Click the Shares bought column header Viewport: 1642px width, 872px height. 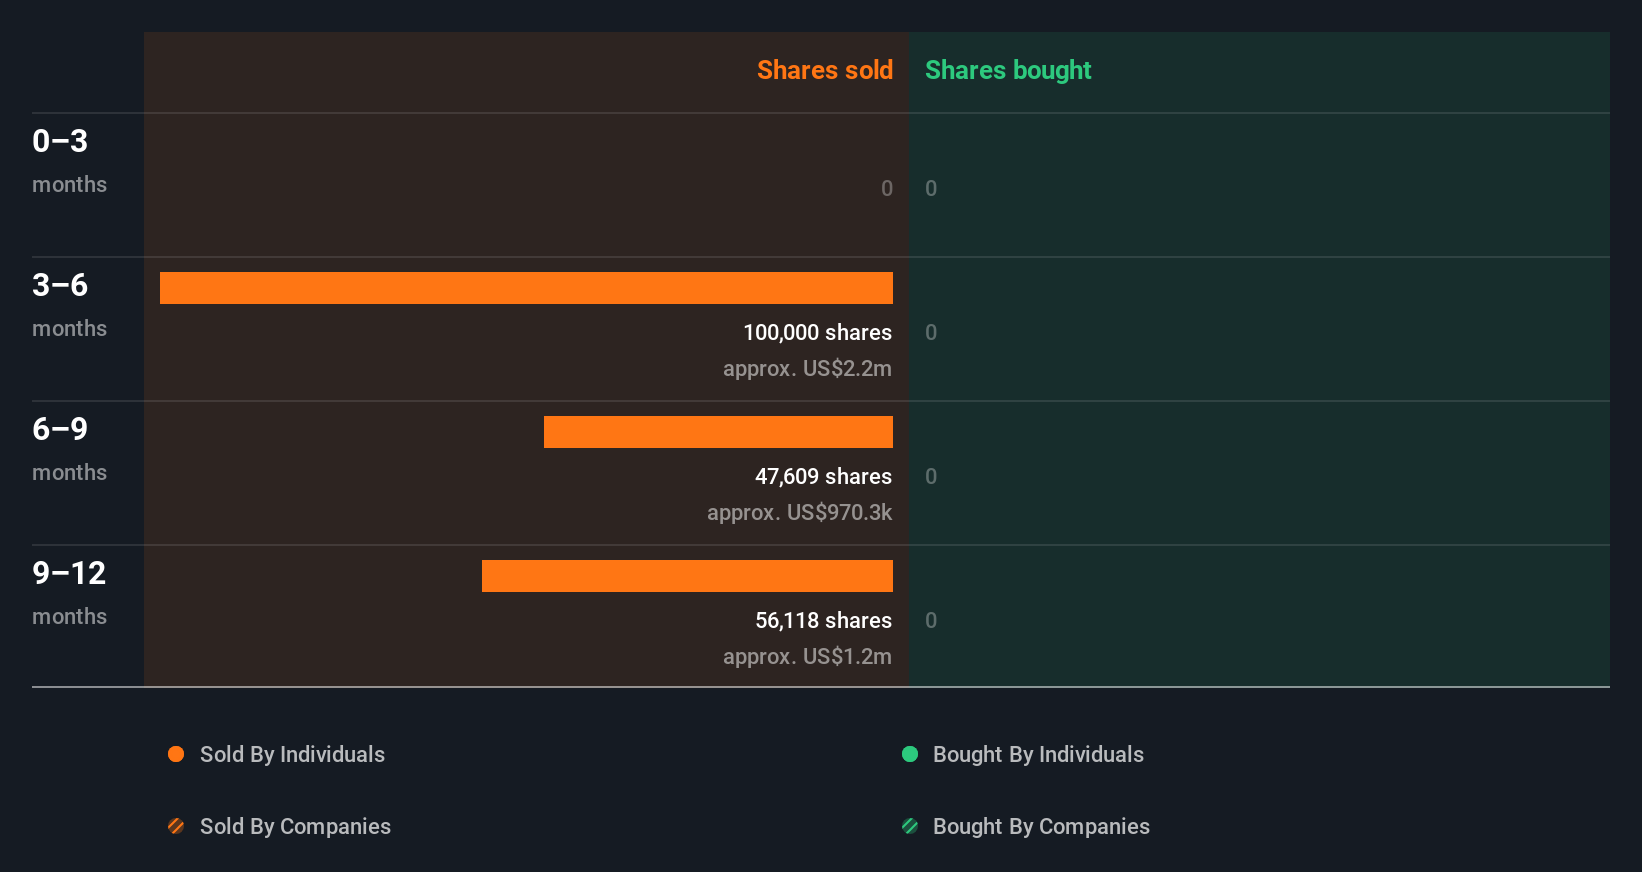(x=1008, y=70)
